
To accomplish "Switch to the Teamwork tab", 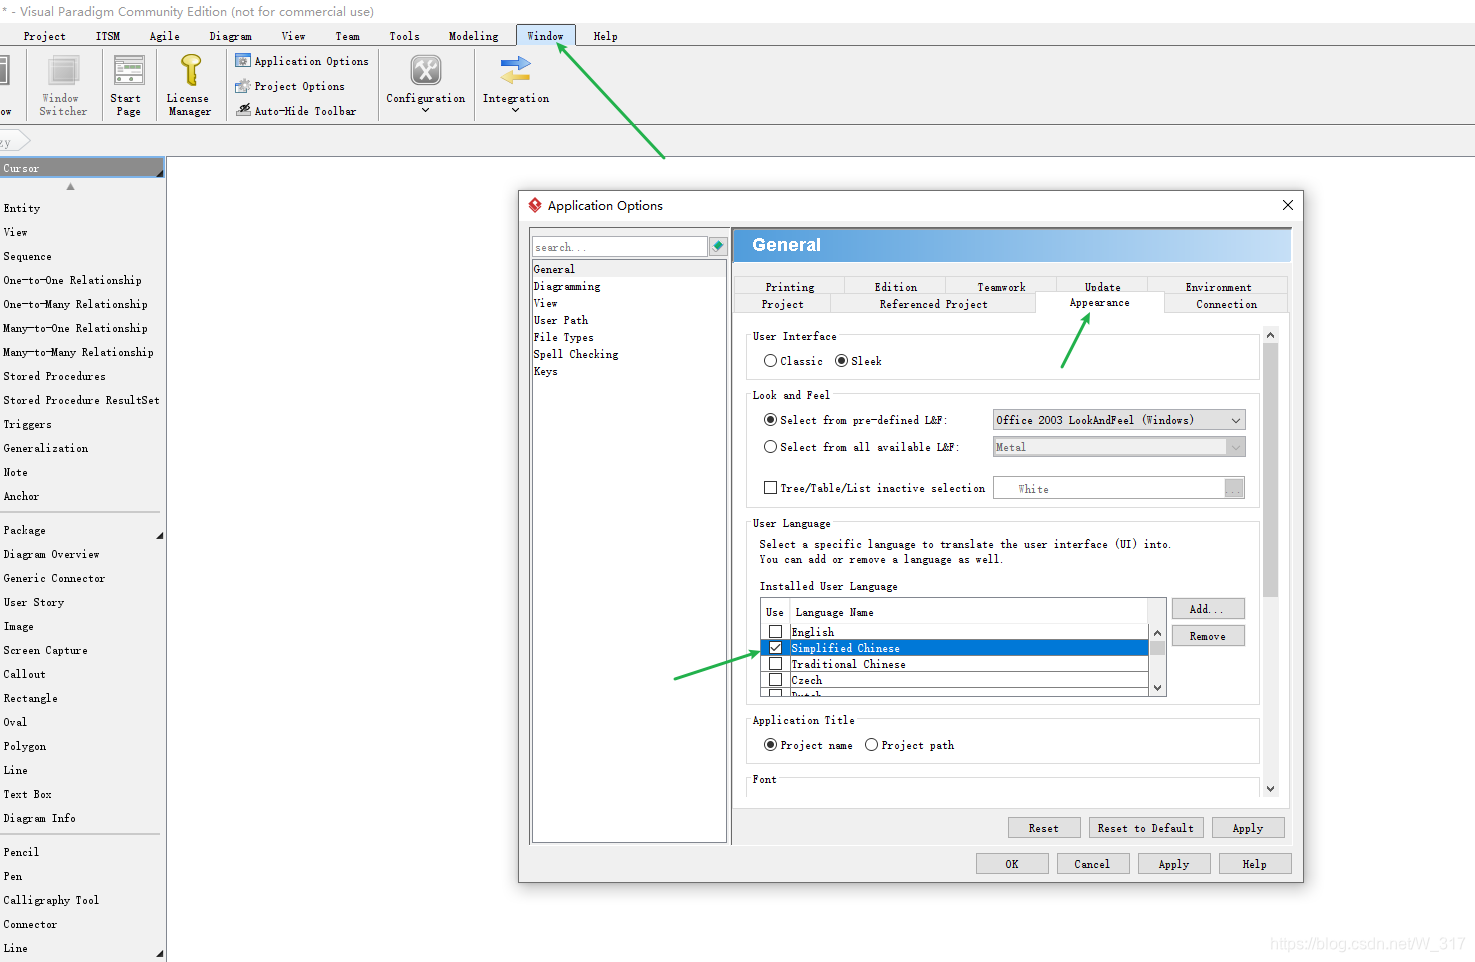I will [1001, 287].
